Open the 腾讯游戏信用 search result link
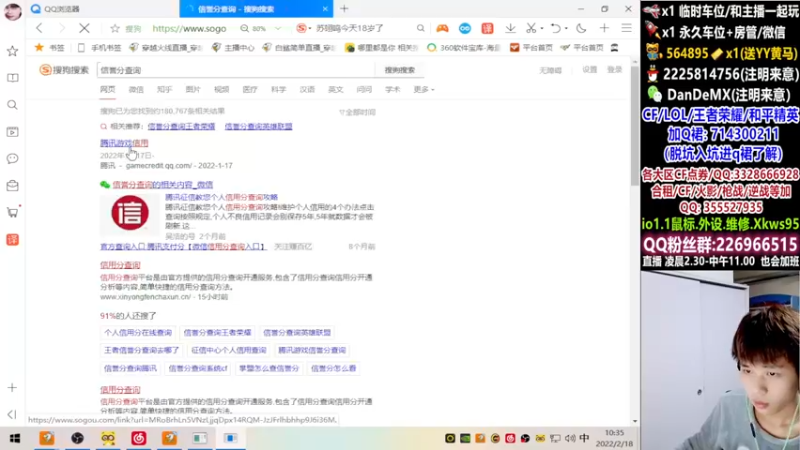The height and width of the screenshot is (450, 800). click(124, 143)
